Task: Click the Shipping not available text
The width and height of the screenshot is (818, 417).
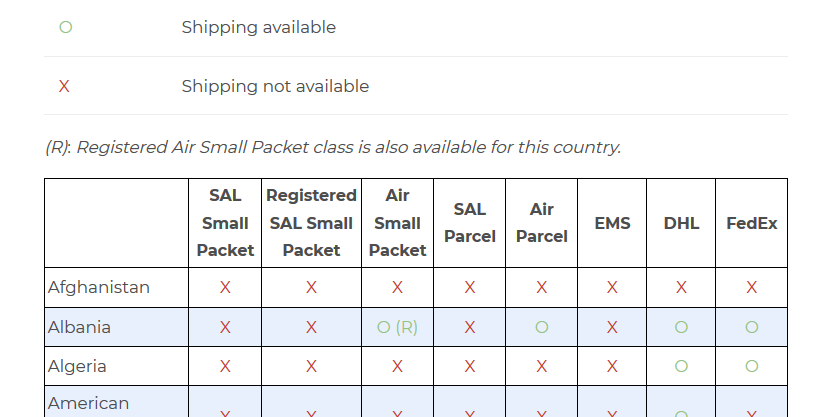Action: (x=275, y=87)
